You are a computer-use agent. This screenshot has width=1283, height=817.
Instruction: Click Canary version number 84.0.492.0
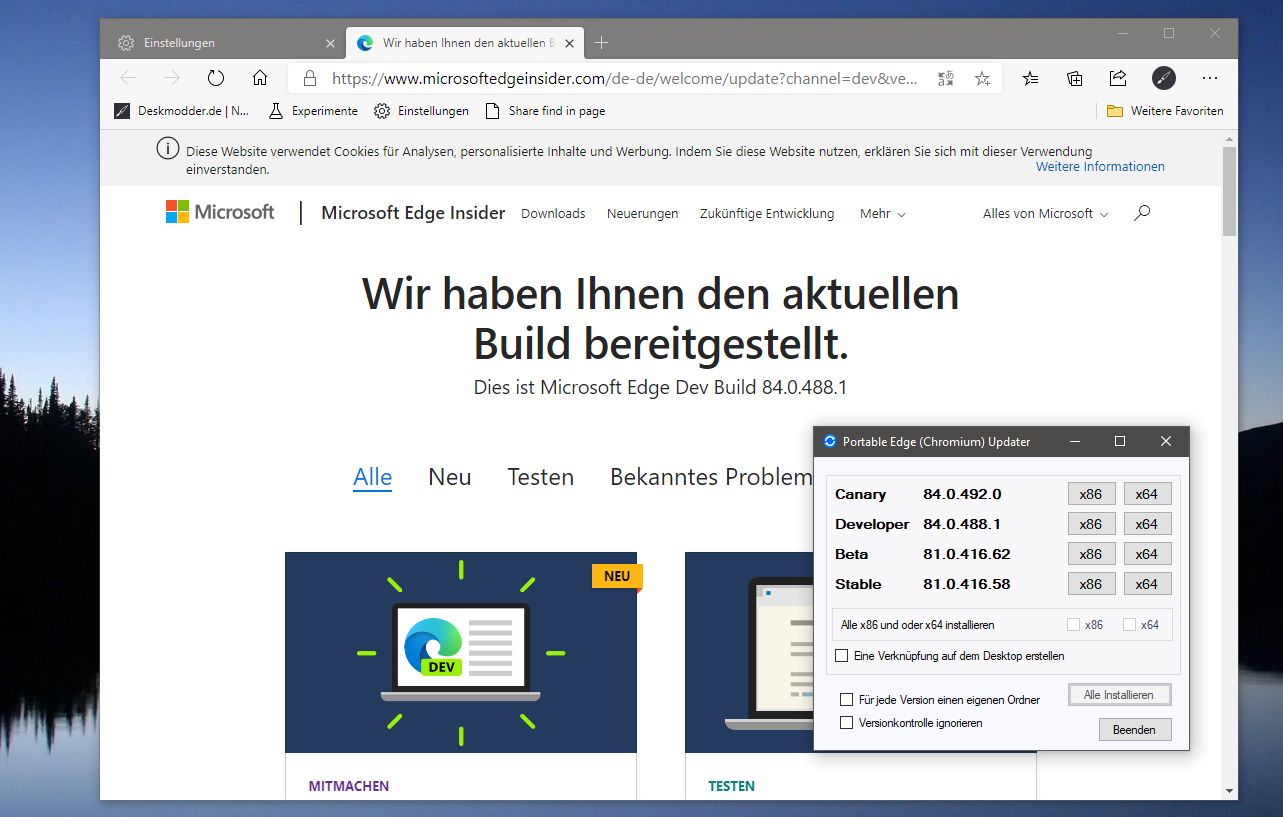(962, 494)
